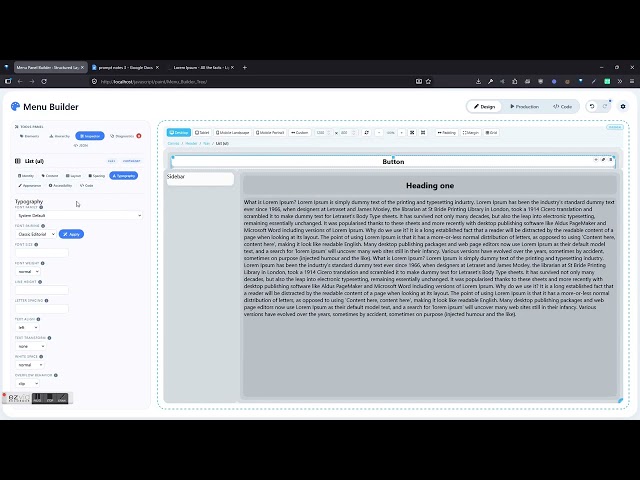Click viewport width stepper field
Screen dimensions: 640x480
tap(324, 133)
